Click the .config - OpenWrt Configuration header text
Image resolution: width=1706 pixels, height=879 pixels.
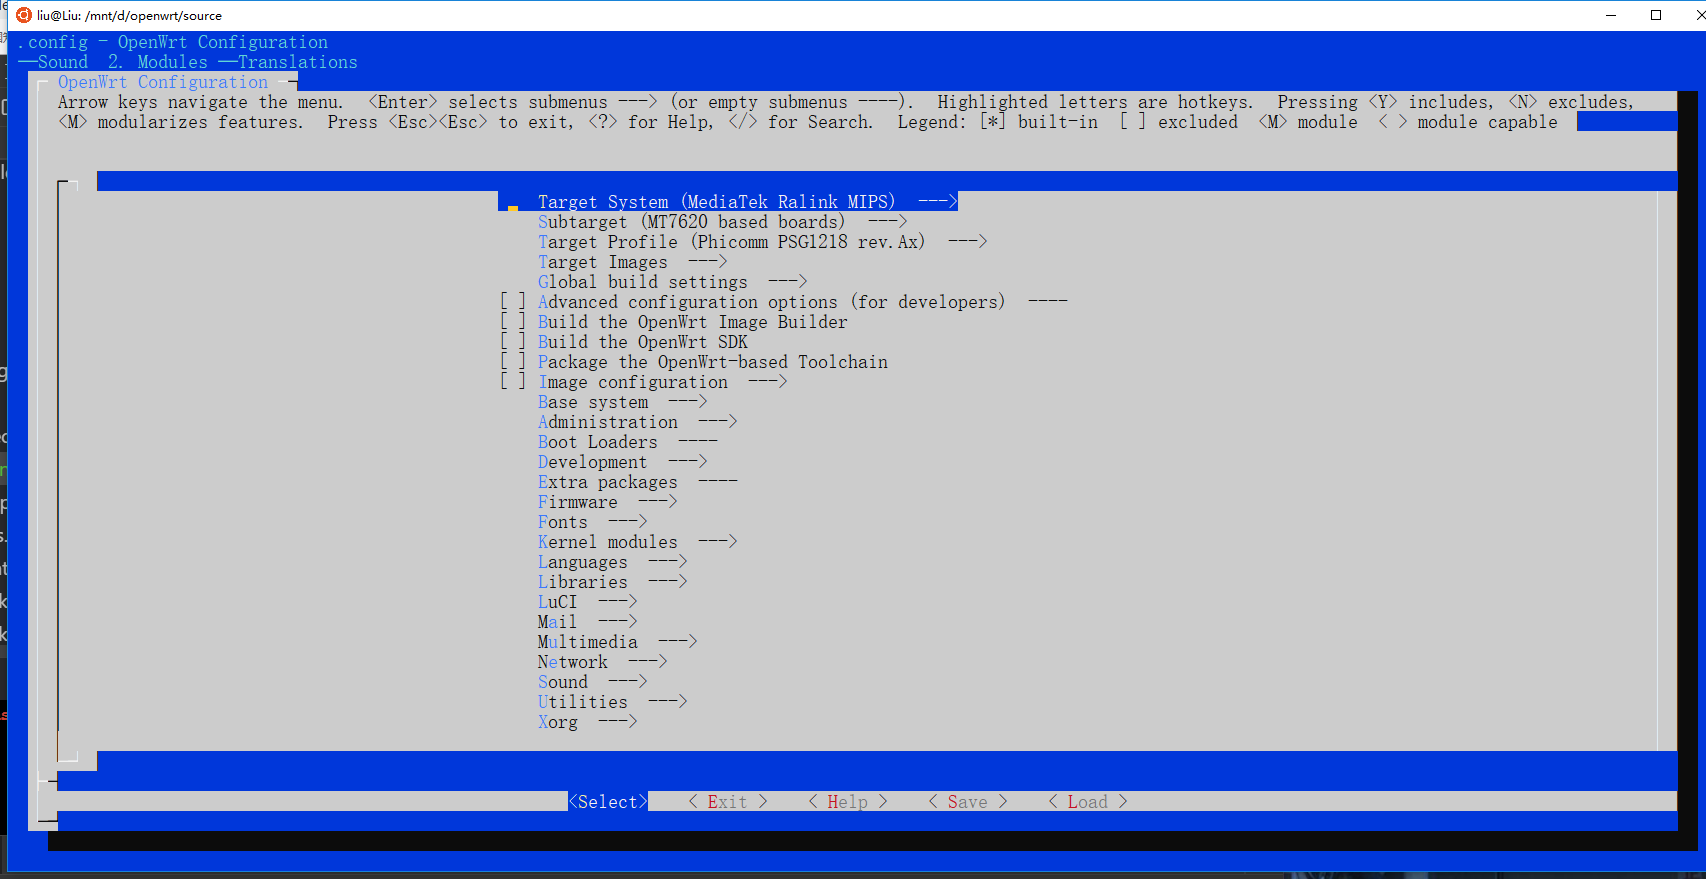click(x=173, y=42)
